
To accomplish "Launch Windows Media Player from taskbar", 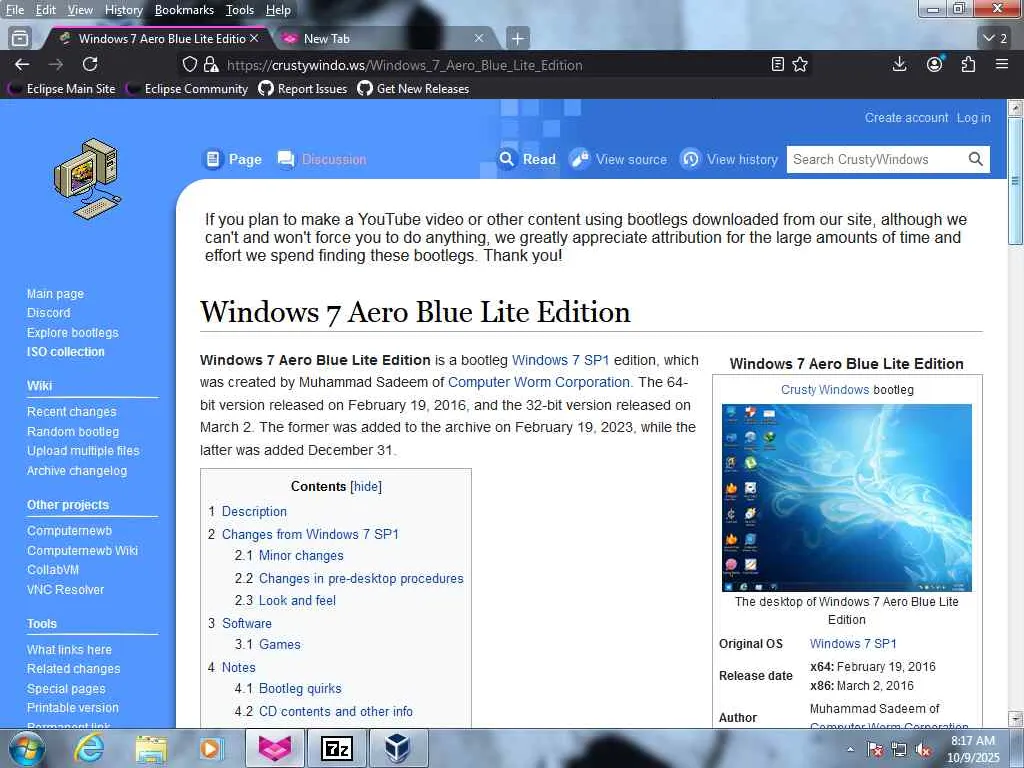I will [x=211, y=748].
